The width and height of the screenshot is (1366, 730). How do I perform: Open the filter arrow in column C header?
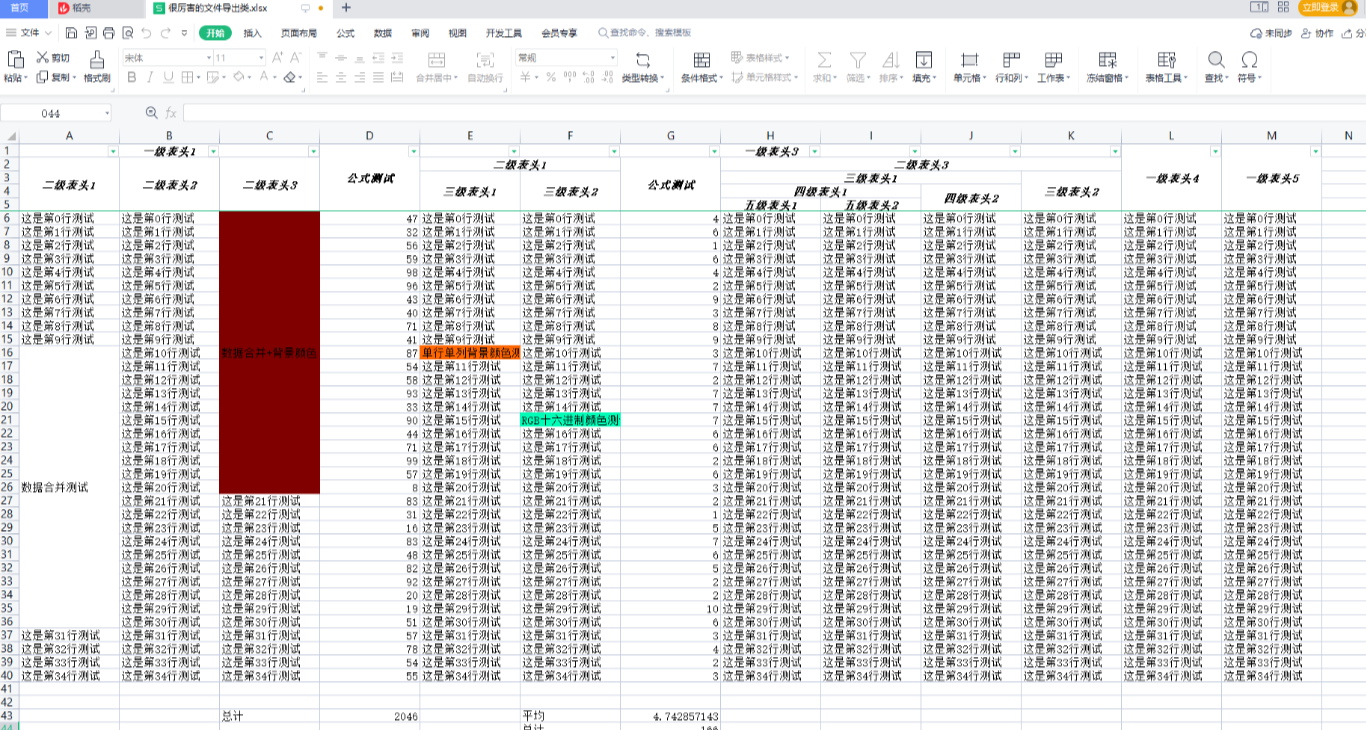click(313, 152)
